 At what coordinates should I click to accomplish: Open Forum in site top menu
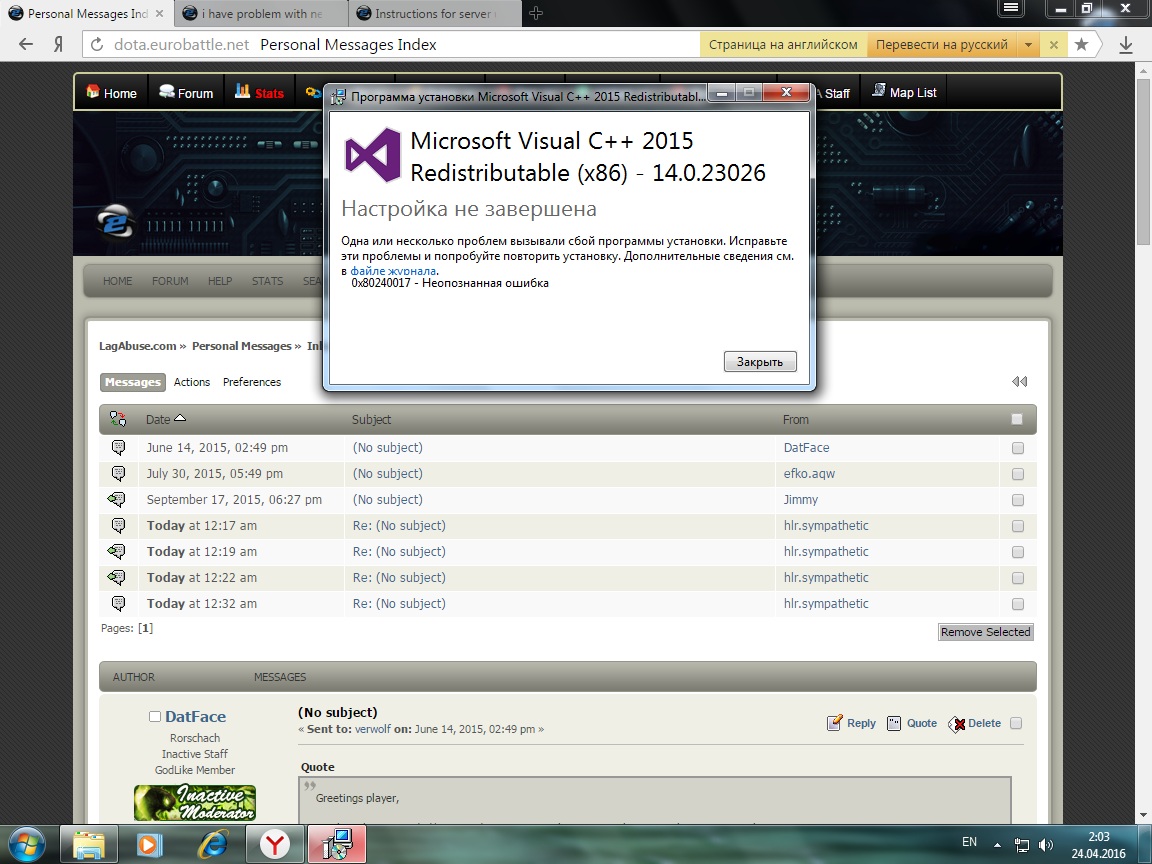point(187,93)
